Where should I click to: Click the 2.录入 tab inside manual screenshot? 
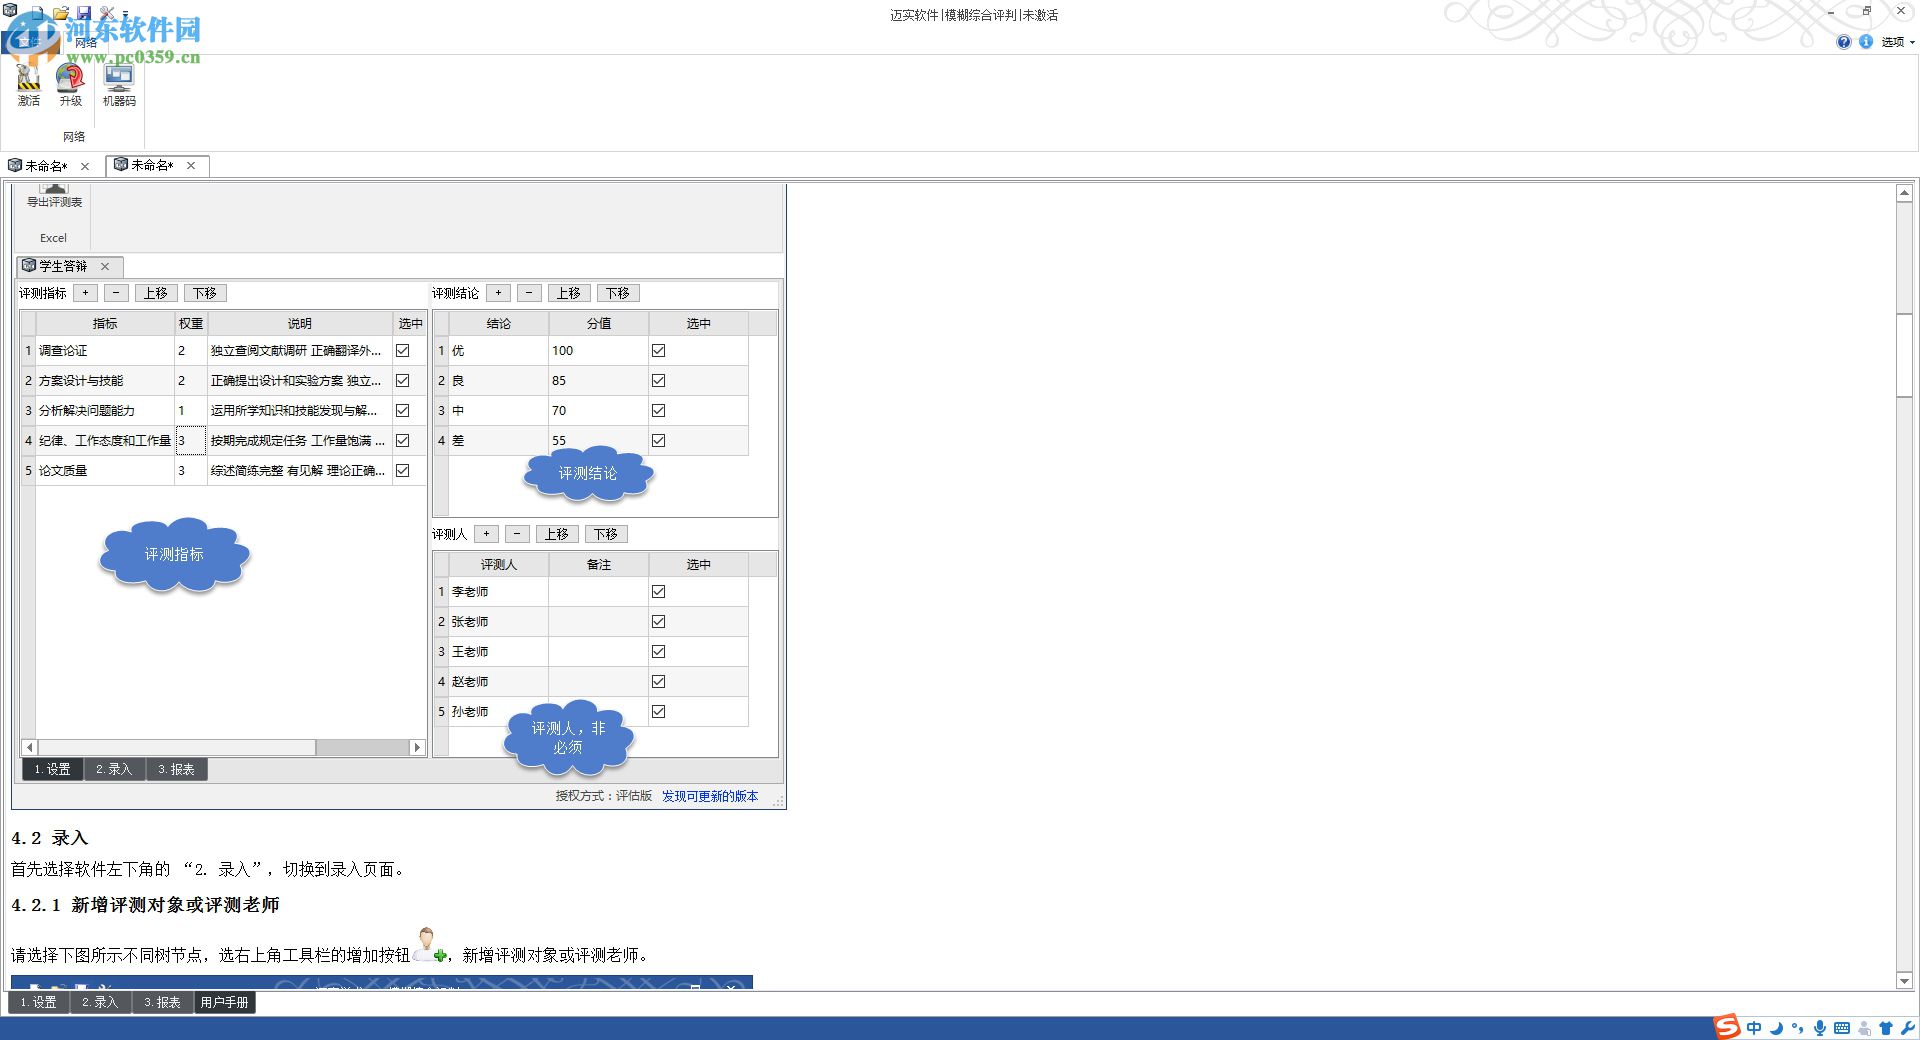tap(114, 770)
